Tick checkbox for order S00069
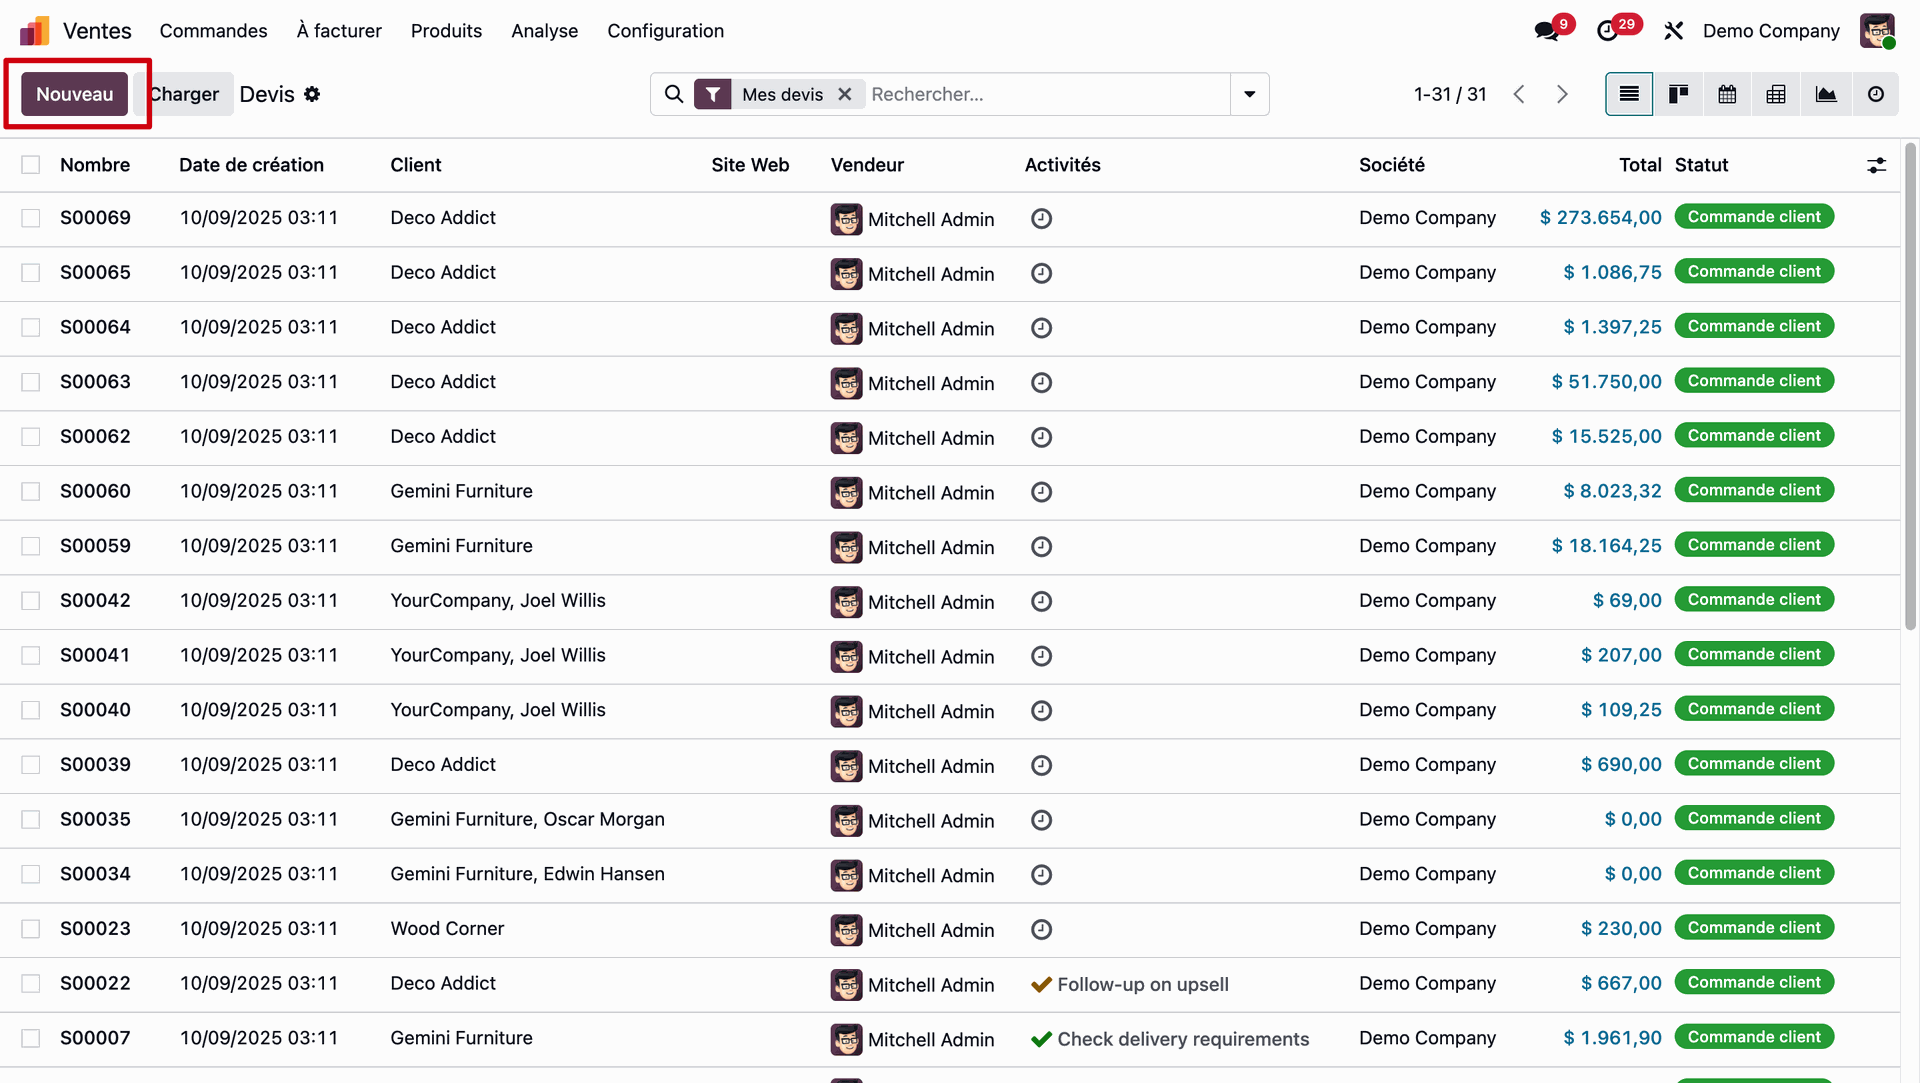The width and height of the screenshot is (1920, 1083). tap(31, 218)
